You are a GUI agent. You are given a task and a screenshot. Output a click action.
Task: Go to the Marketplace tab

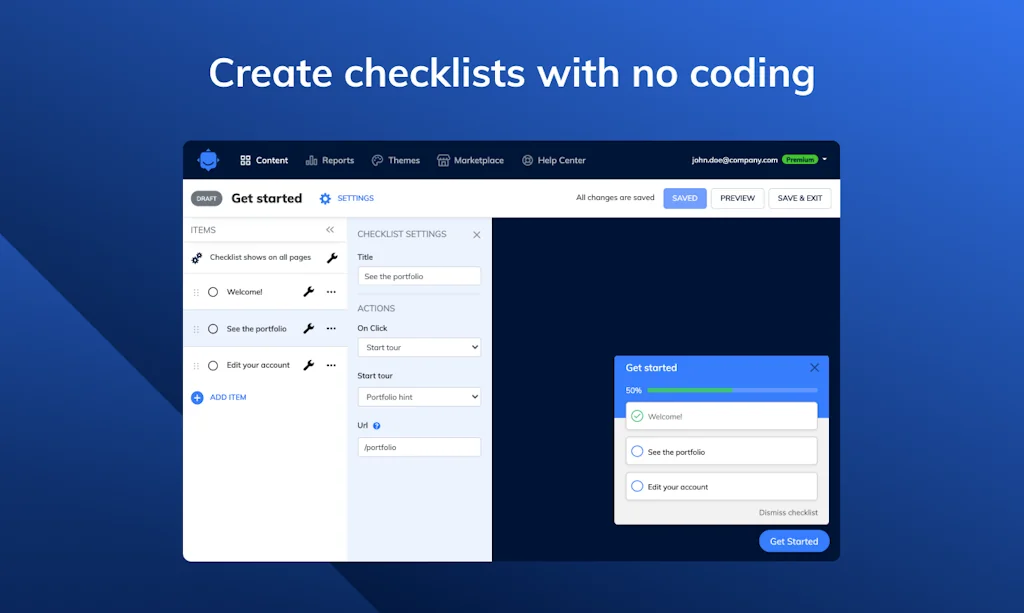point(471,160)
